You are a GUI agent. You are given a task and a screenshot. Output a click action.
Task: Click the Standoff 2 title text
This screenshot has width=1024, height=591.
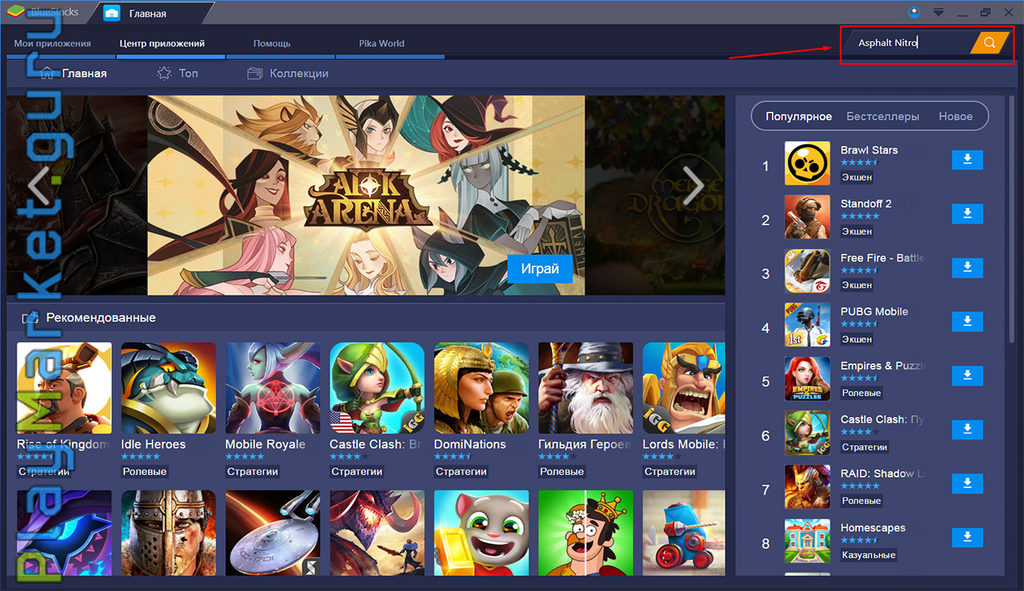click(865, 204)
